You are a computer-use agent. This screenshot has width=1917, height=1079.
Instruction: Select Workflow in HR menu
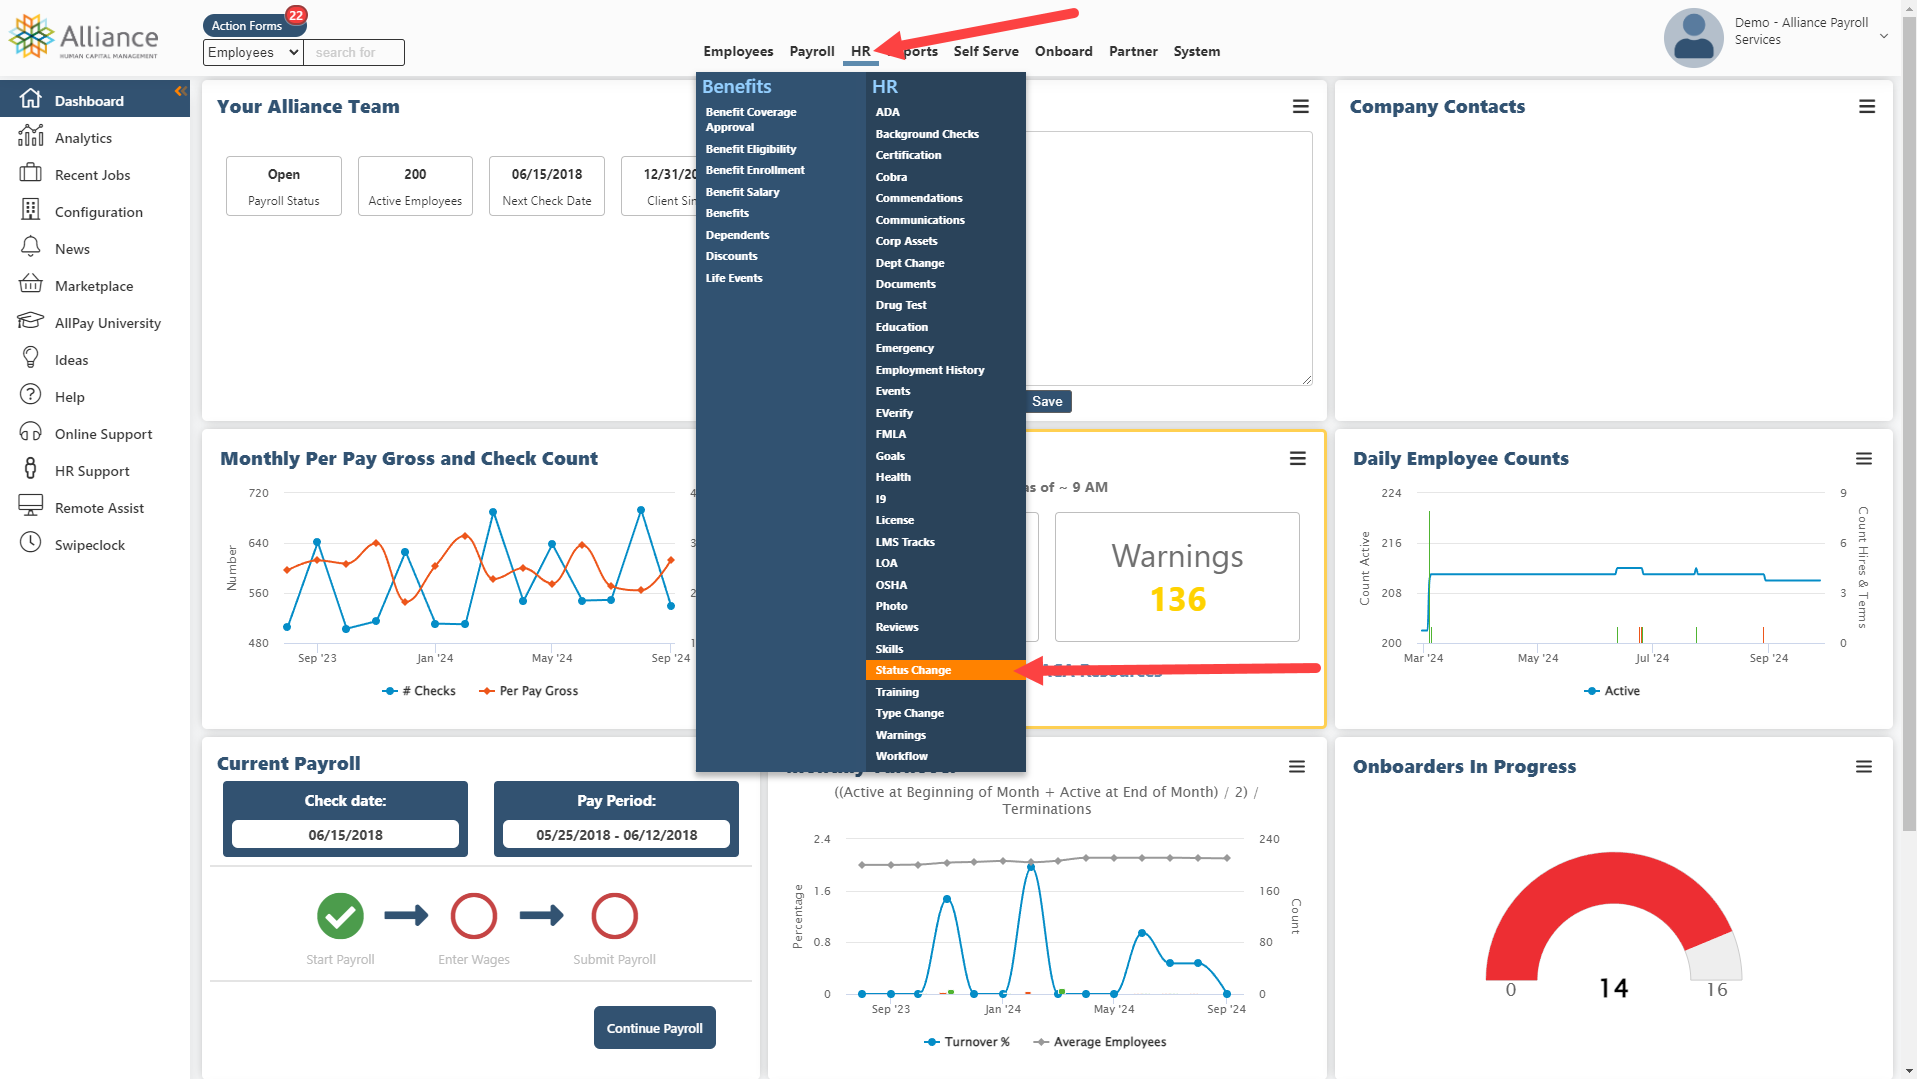(902, 756)
